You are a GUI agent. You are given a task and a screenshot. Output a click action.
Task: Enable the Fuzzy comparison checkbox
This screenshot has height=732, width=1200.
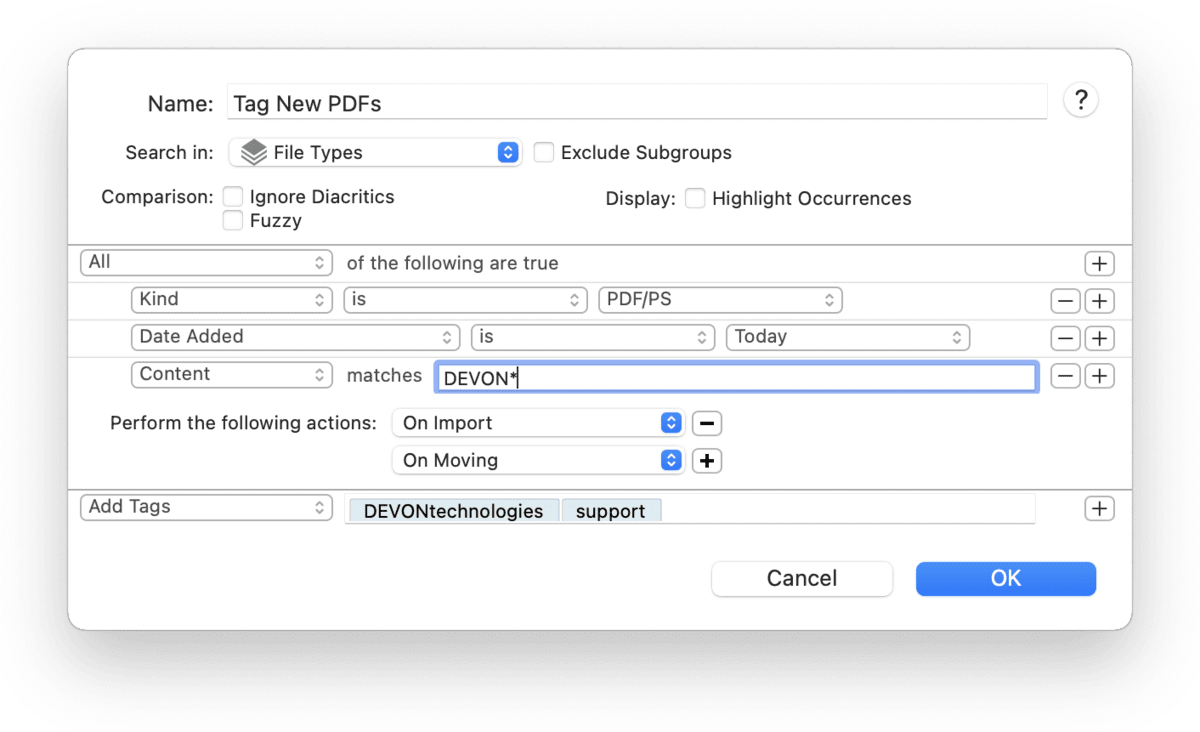coord(233,221)
